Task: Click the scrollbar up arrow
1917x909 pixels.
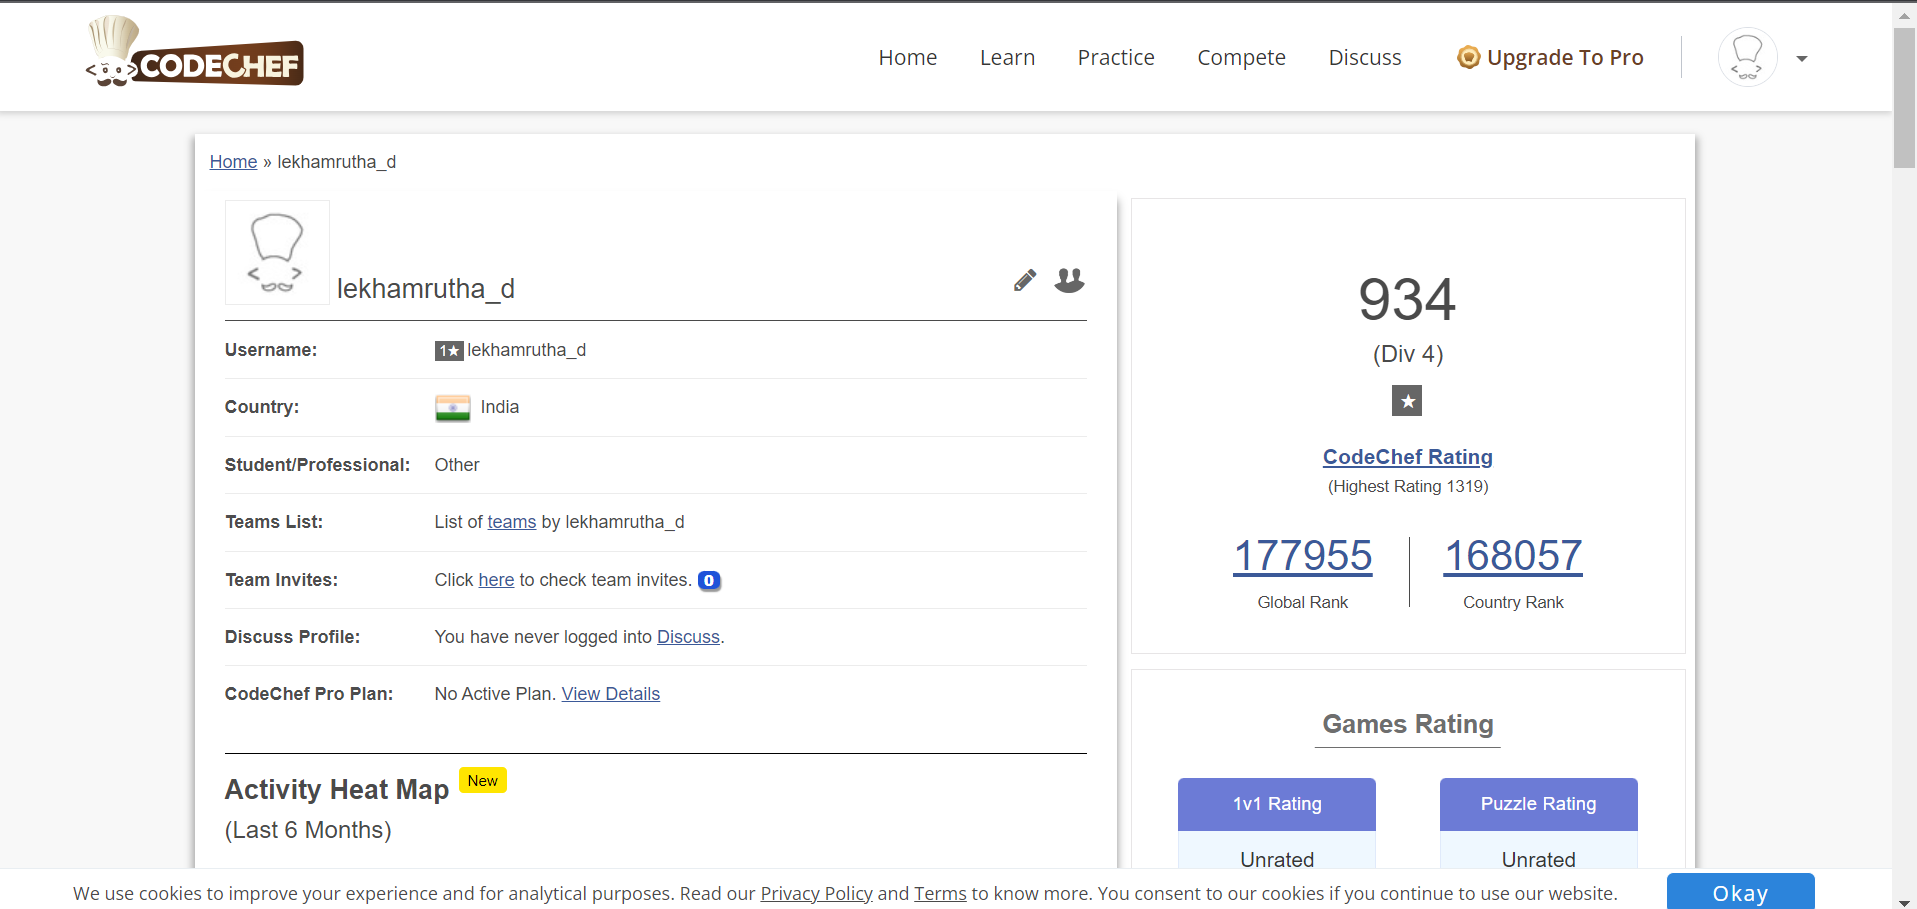Action: (x=1904, y=14)
